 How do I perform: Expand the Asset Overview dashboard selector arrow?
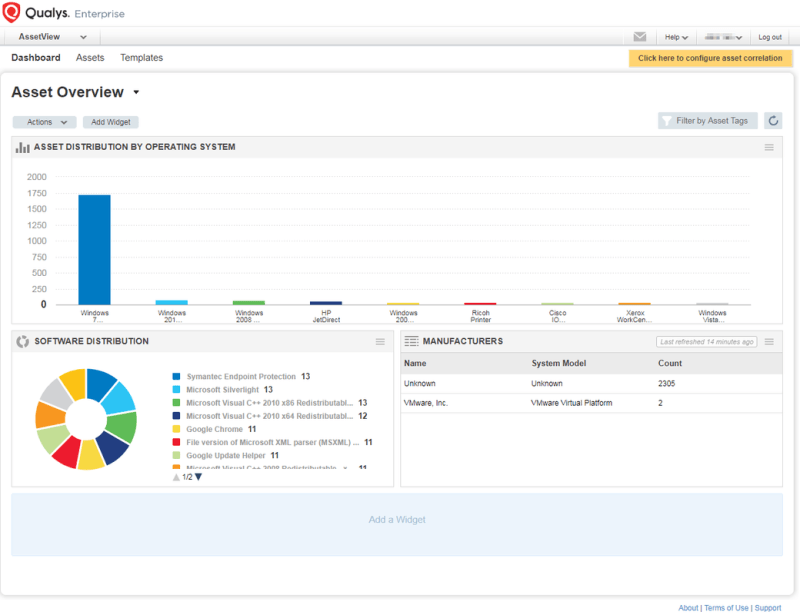136,92
